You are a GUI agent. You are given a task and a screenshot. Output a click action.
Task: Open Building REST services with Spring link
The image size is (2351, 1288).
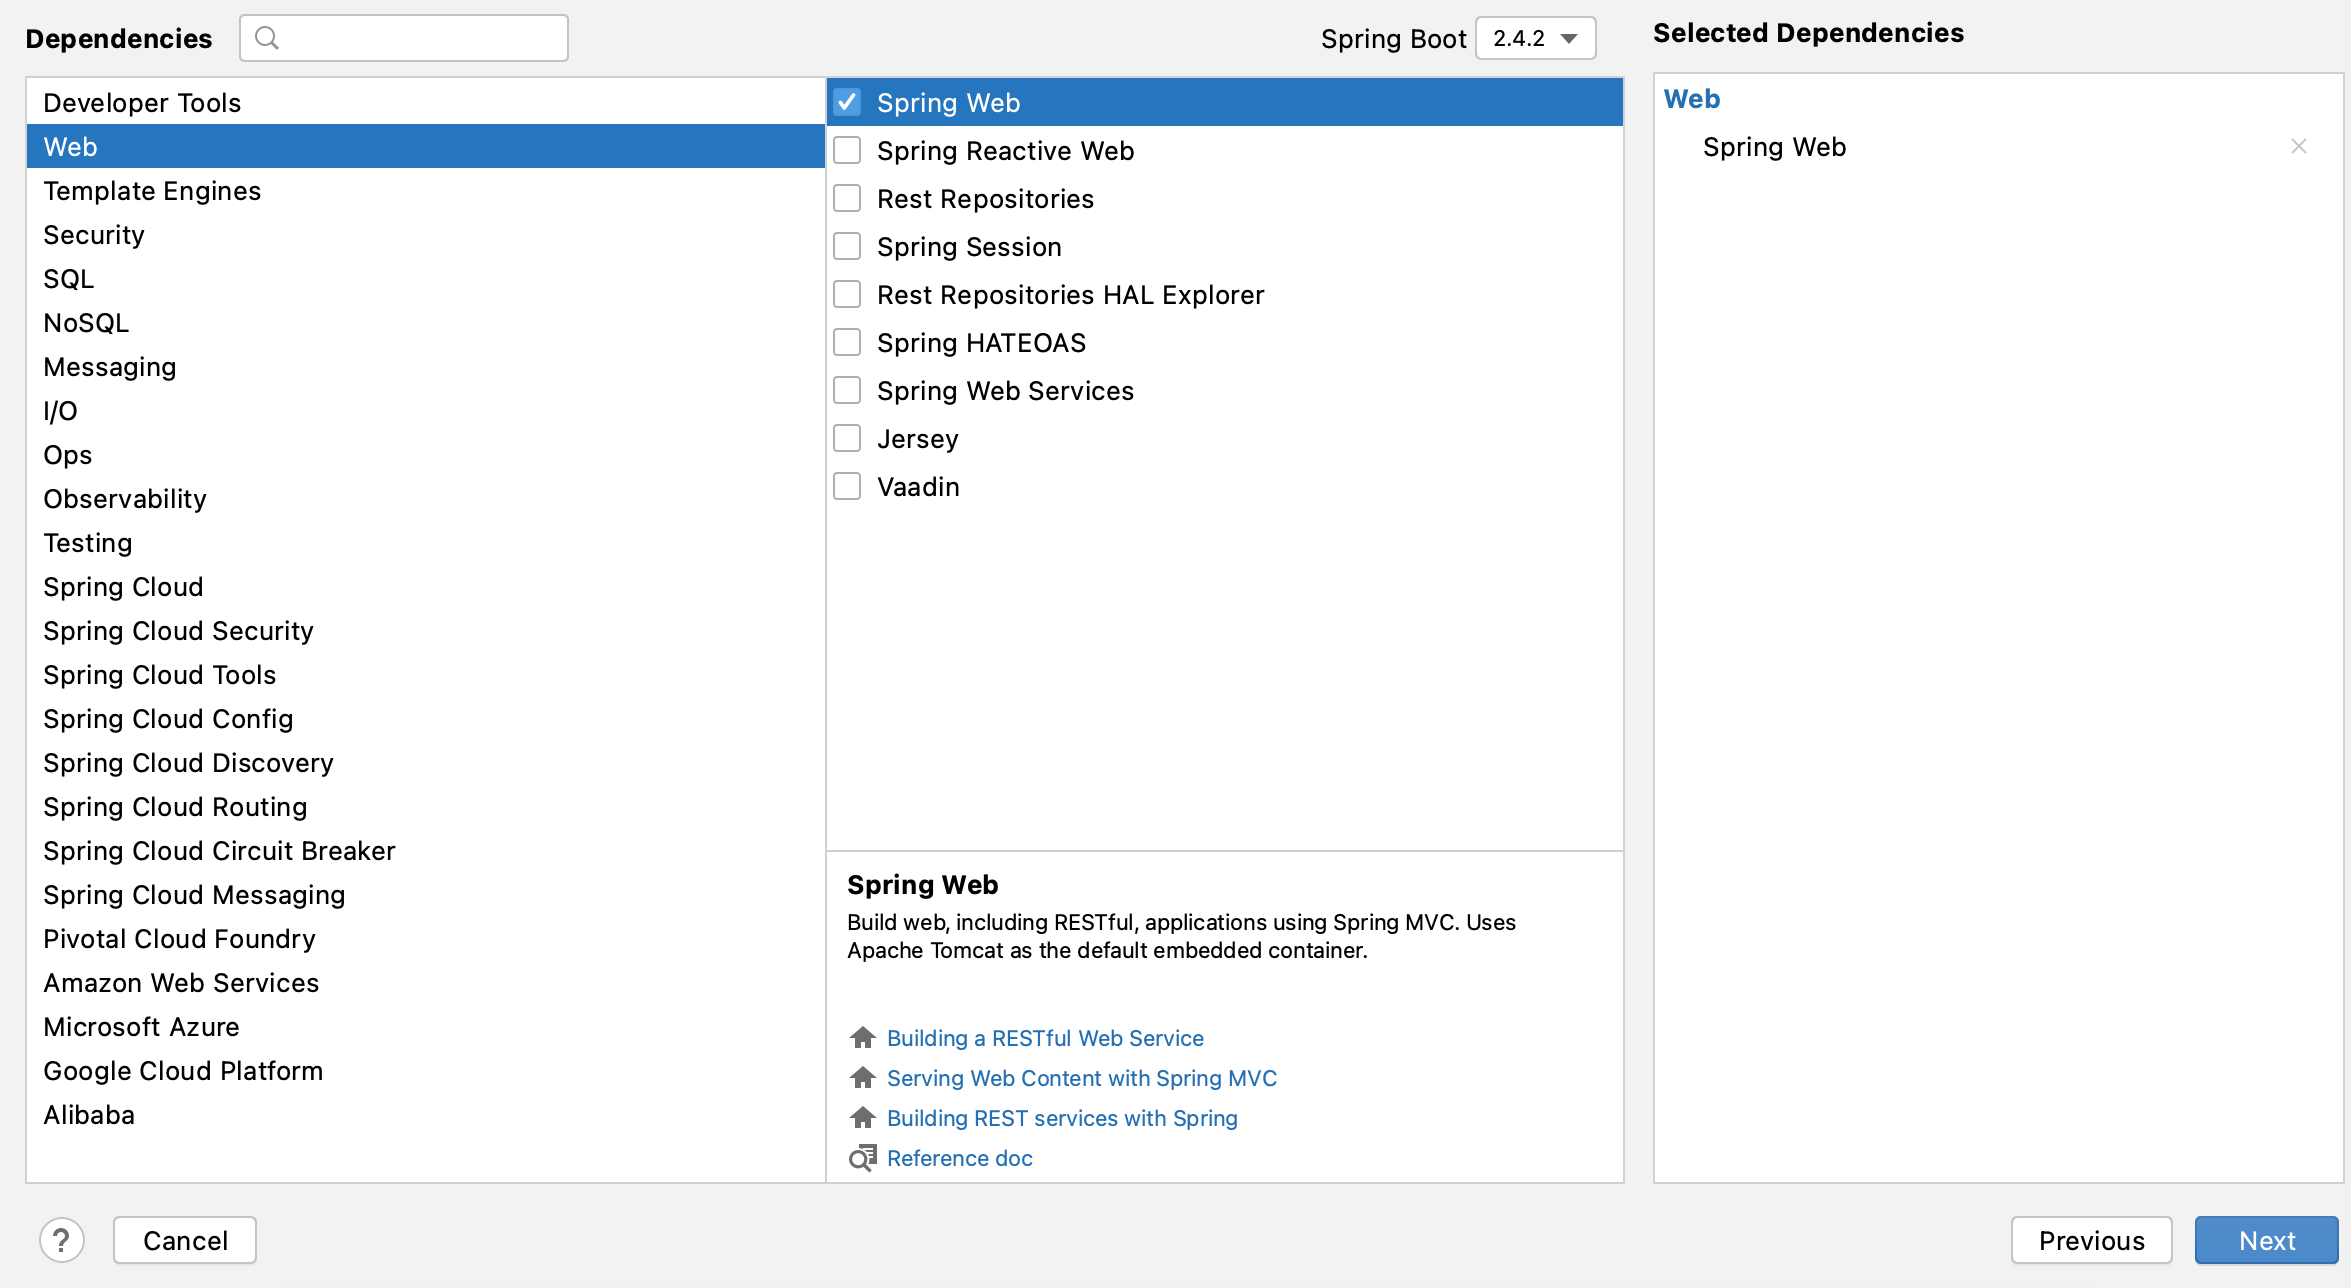pyautogui.click(x=1062, y=1118)
